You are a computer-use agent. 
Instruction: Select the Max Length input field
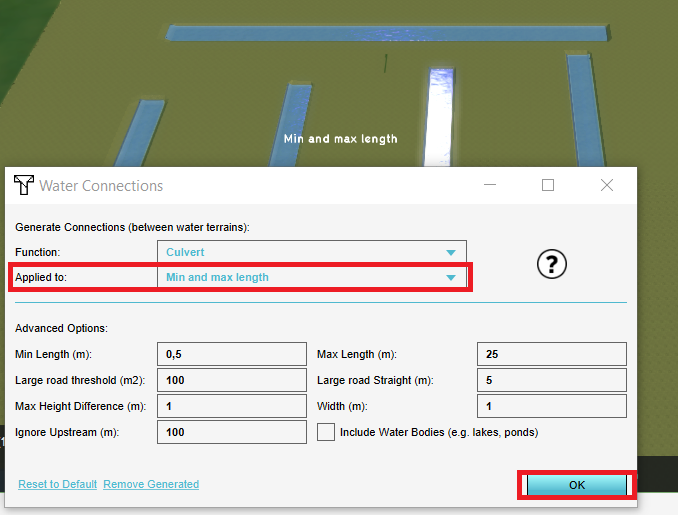tap(552, 354)
